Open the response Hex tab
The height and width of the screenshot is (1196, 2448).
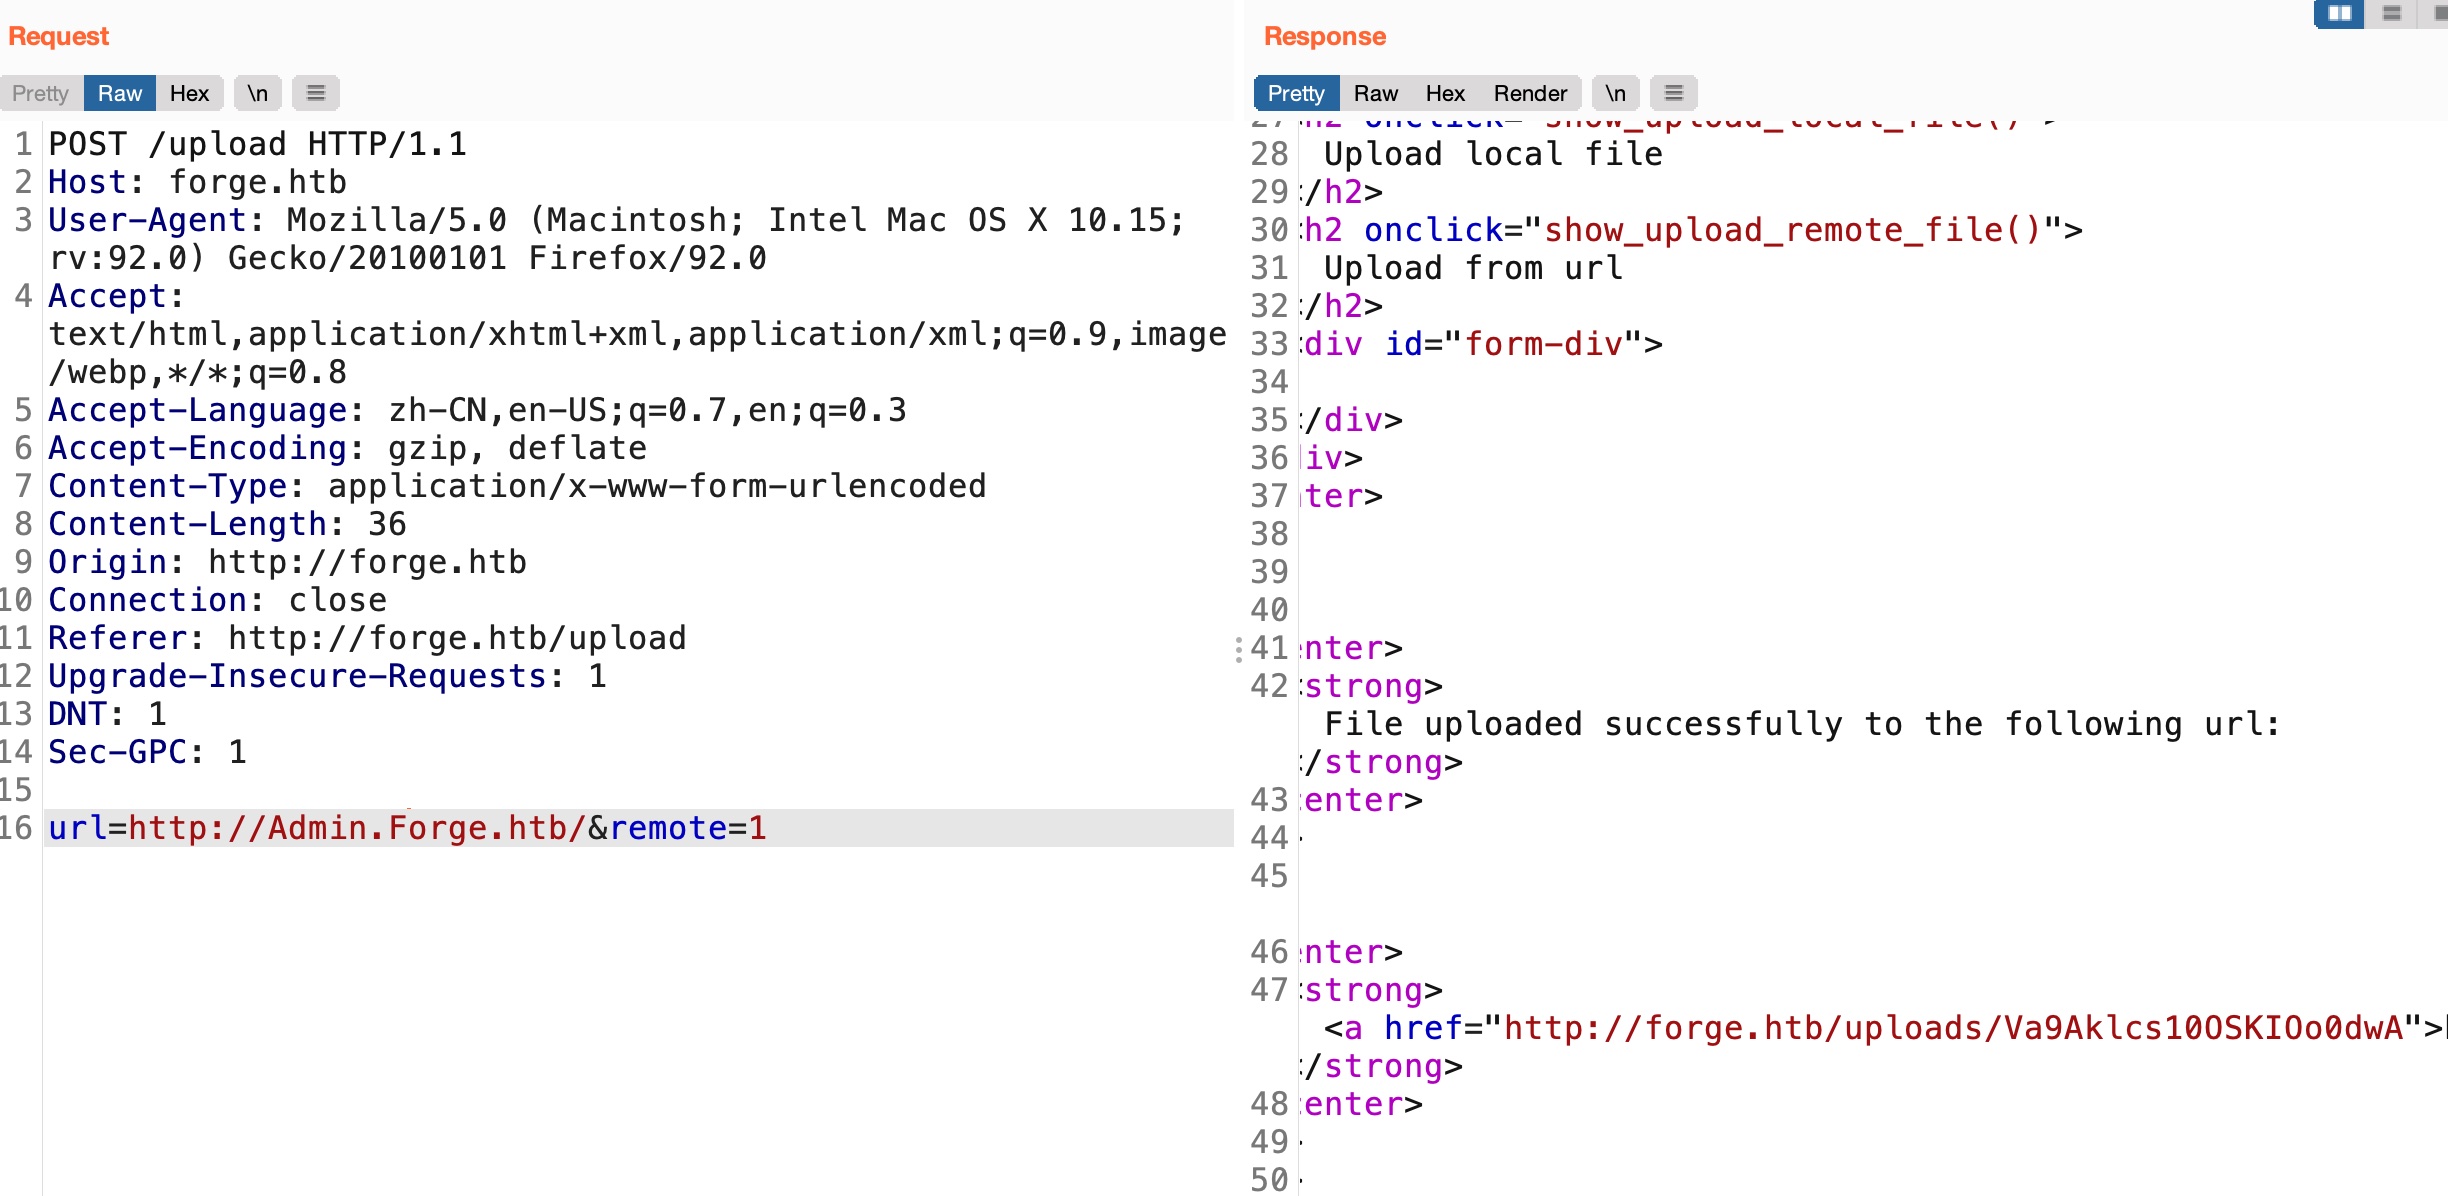1445,93
